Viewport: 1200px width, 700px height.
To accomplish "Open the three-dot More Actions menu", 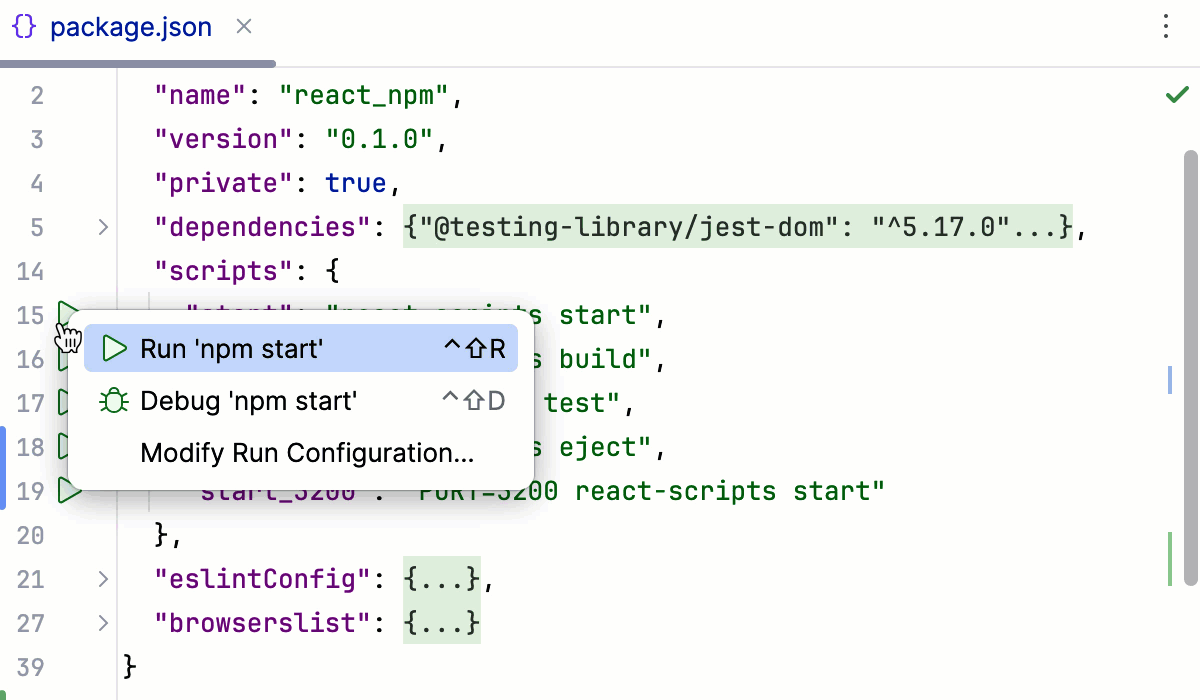I will coord(1166,27).
